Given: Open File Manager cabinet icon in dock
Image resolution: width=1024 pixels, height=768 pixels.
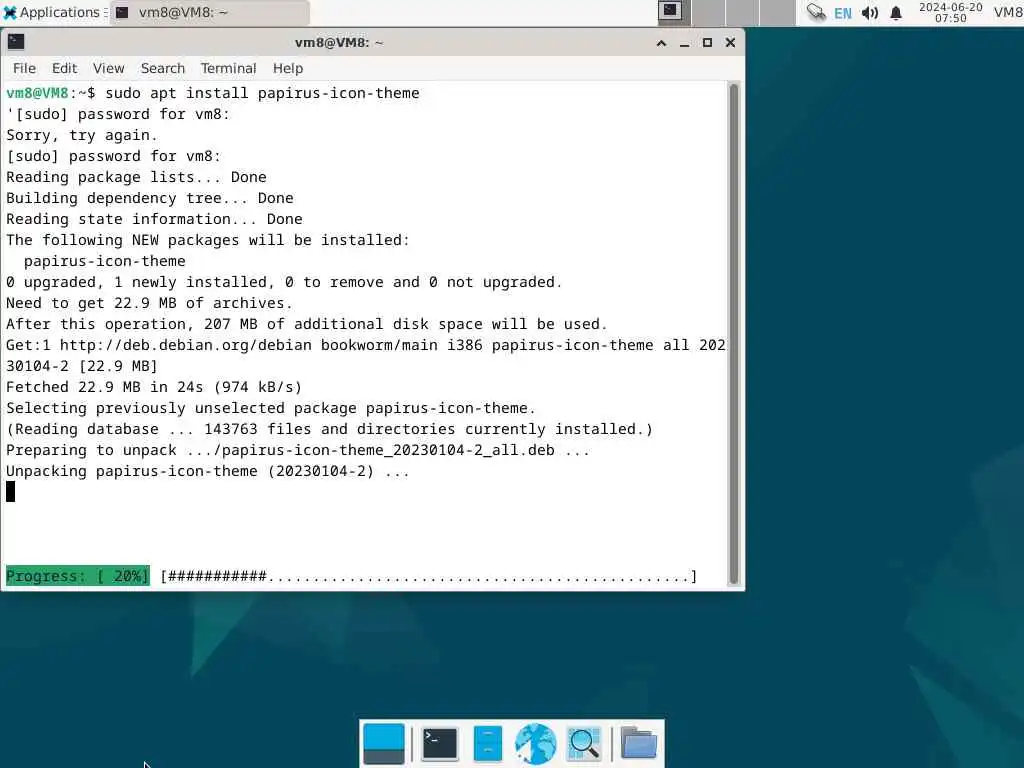Looking at the screenshot, I should (x=487, y=743).
